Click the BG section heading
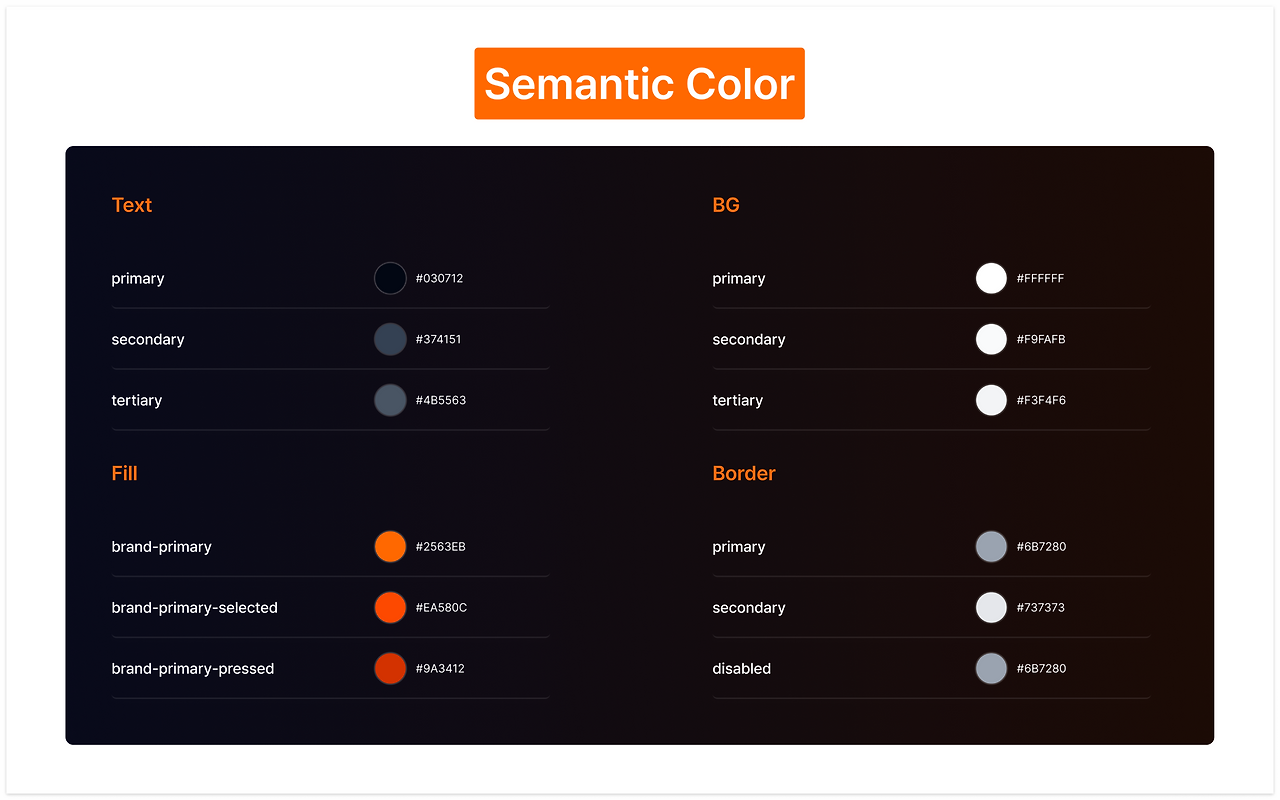The width and height of the screenshot is (1280, 800). (726, 205)
